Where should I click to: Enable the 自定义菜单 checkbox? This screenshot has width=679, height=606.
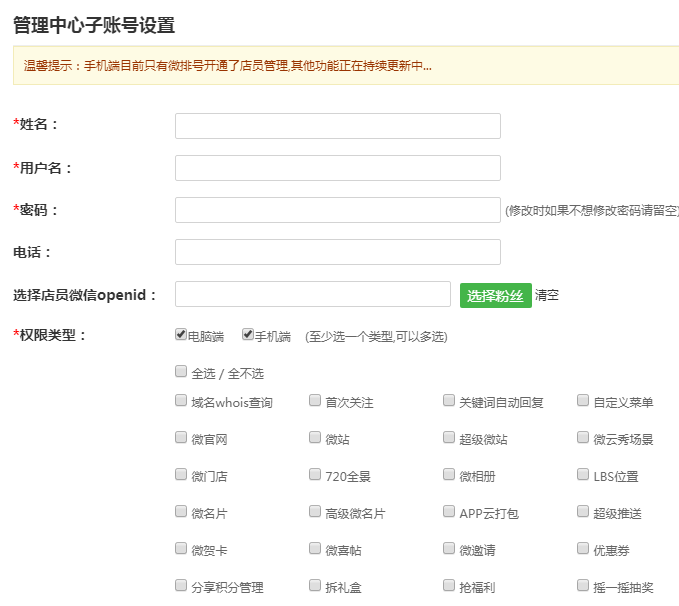(x=583, y=401)
